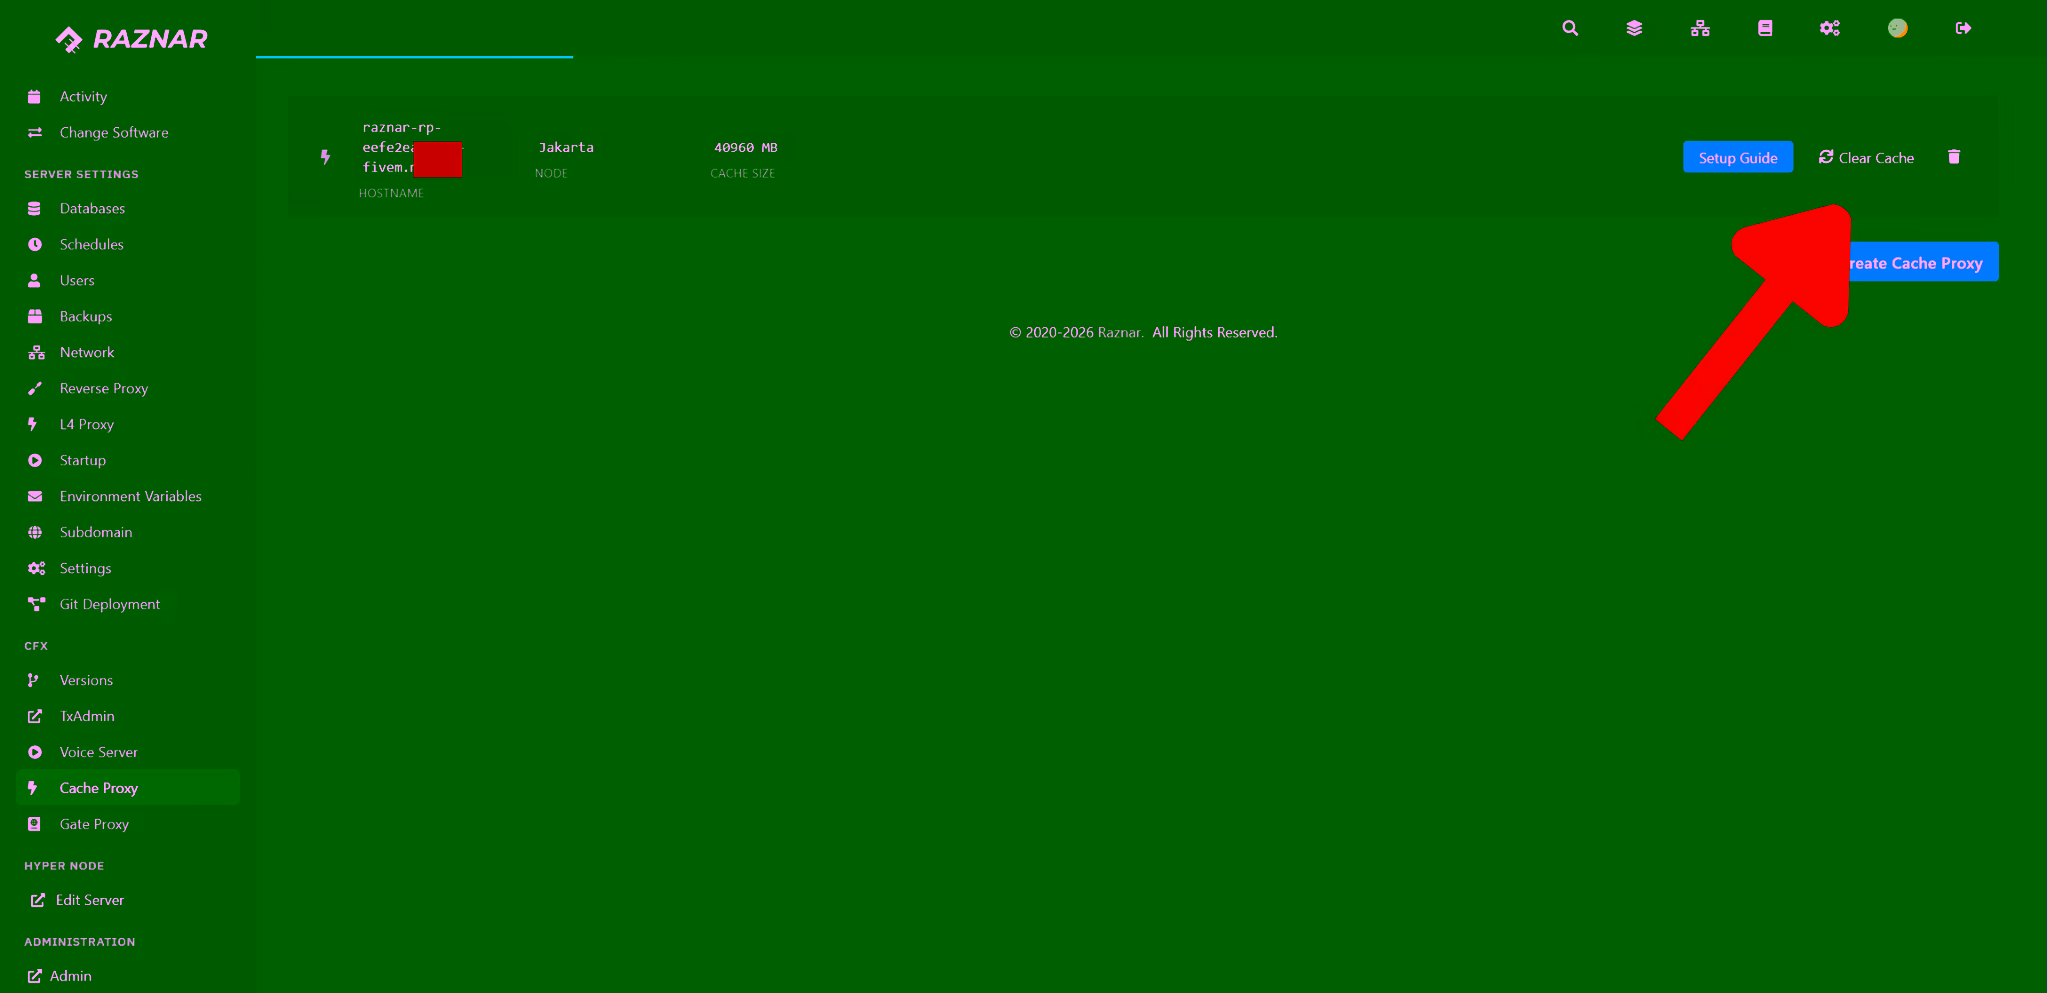Follow the Raznar link in footer
Screen dimensions: 2048x993
[1119, 332]
